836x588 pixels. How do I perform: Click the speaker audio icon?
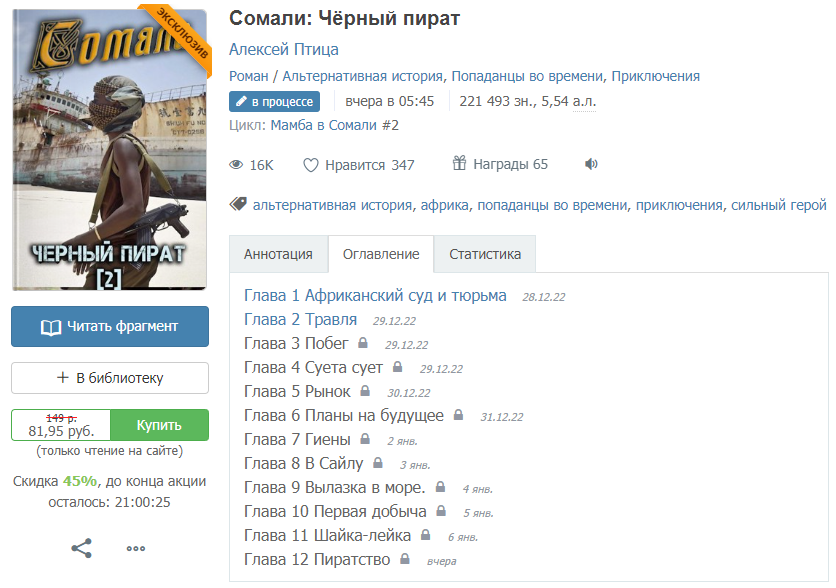point(591,164)
